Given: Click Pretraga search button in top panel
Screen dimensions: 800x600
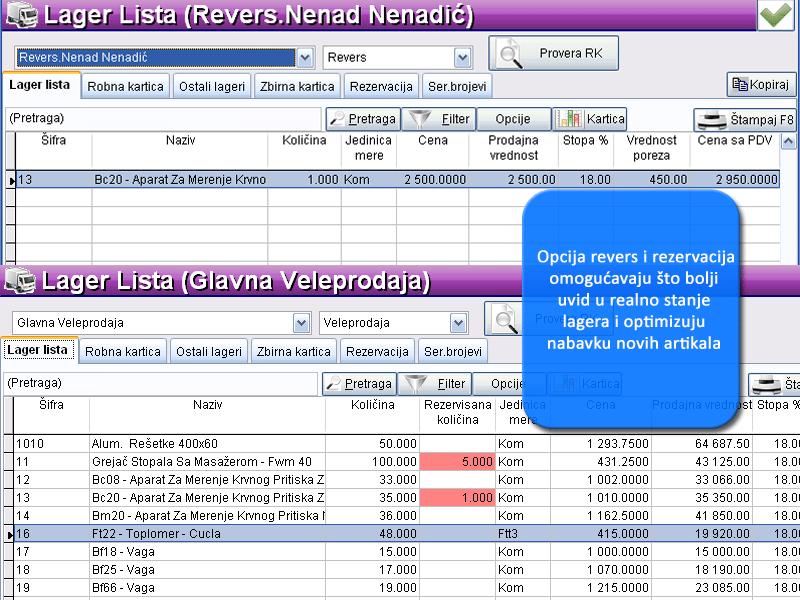Looking at the screenshot, I should 363,119.
